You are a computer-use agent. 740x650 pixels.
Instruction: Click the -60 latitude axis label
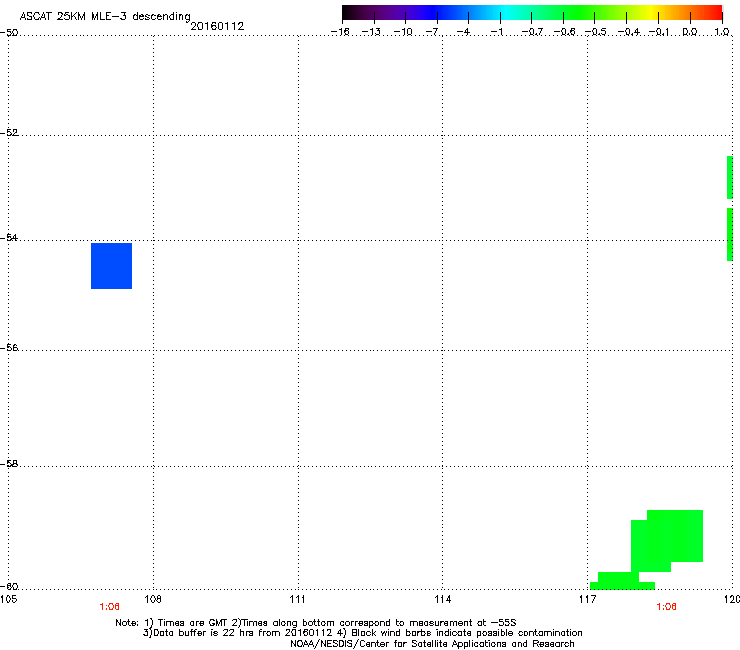(x=9, y=586)
